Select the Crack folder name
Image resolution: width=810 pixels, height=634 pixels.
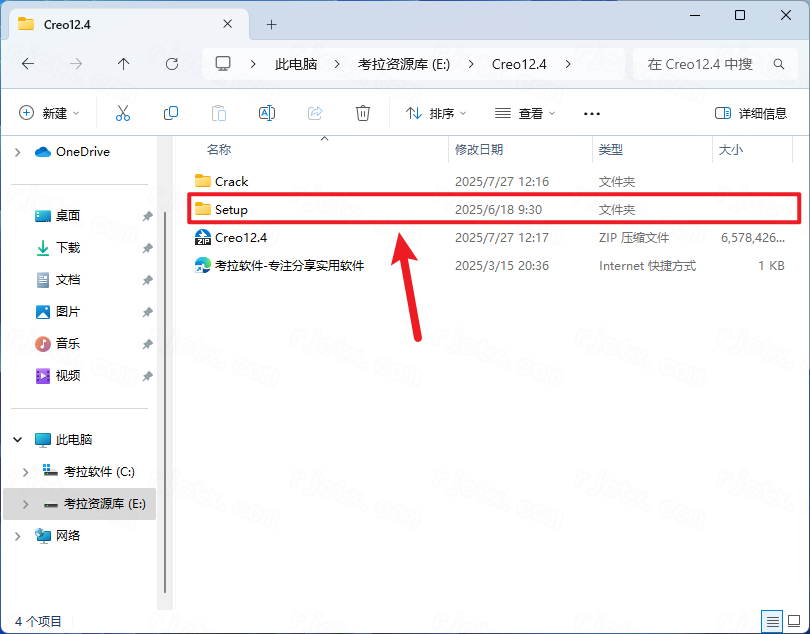(231, 181)
